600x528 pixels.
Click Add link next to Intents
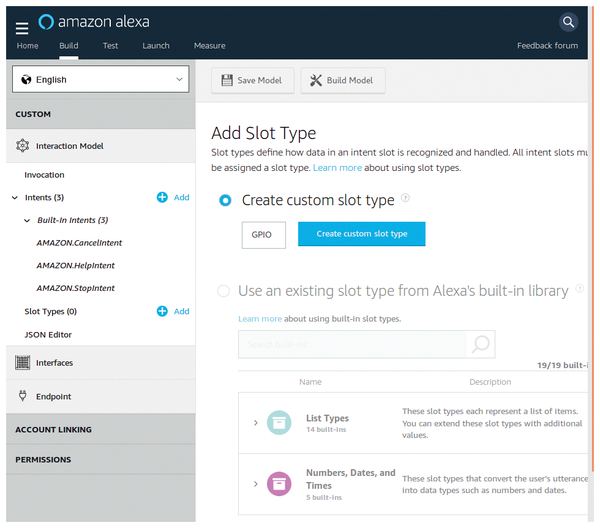click(181, 197)
